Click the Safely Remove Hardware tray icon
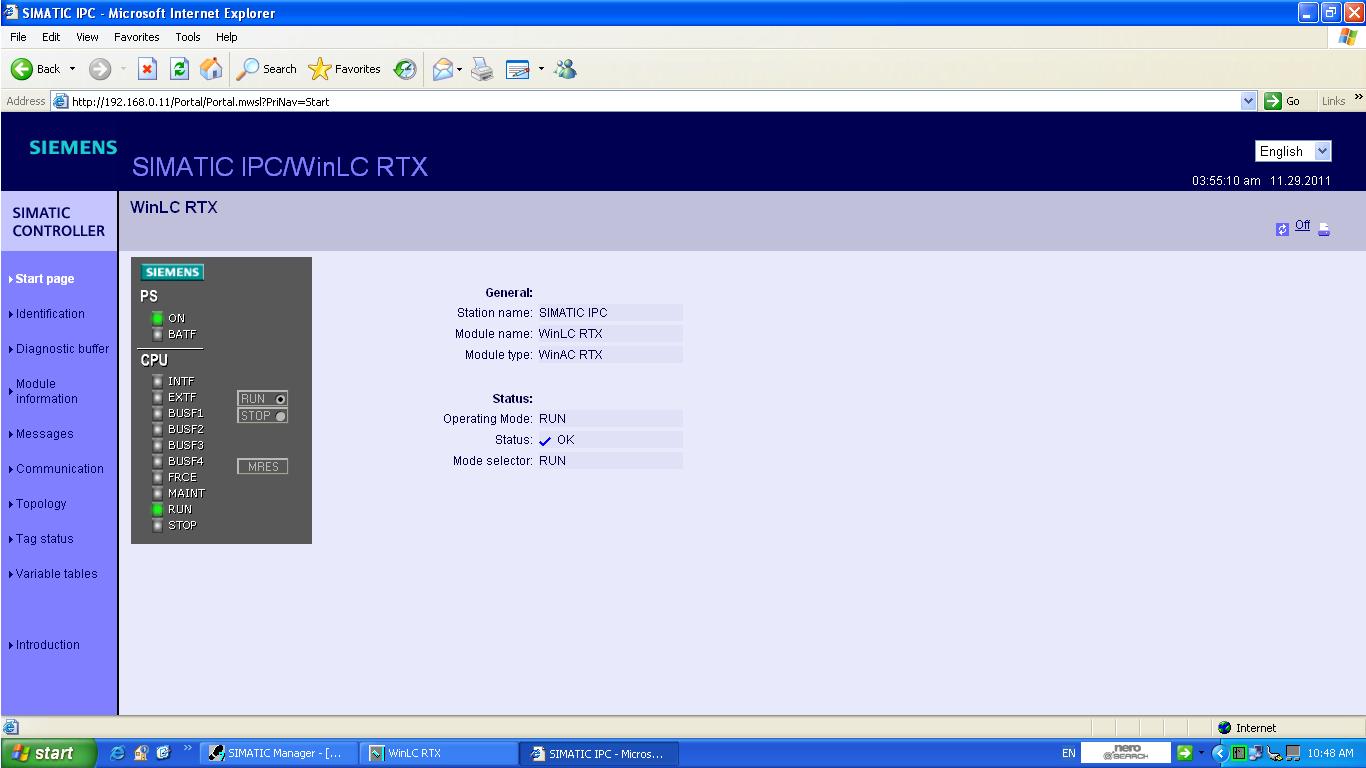Image resolution: width=1366 pixels, height=768 pixels. pyautogui.click(x=1274, y=753)
